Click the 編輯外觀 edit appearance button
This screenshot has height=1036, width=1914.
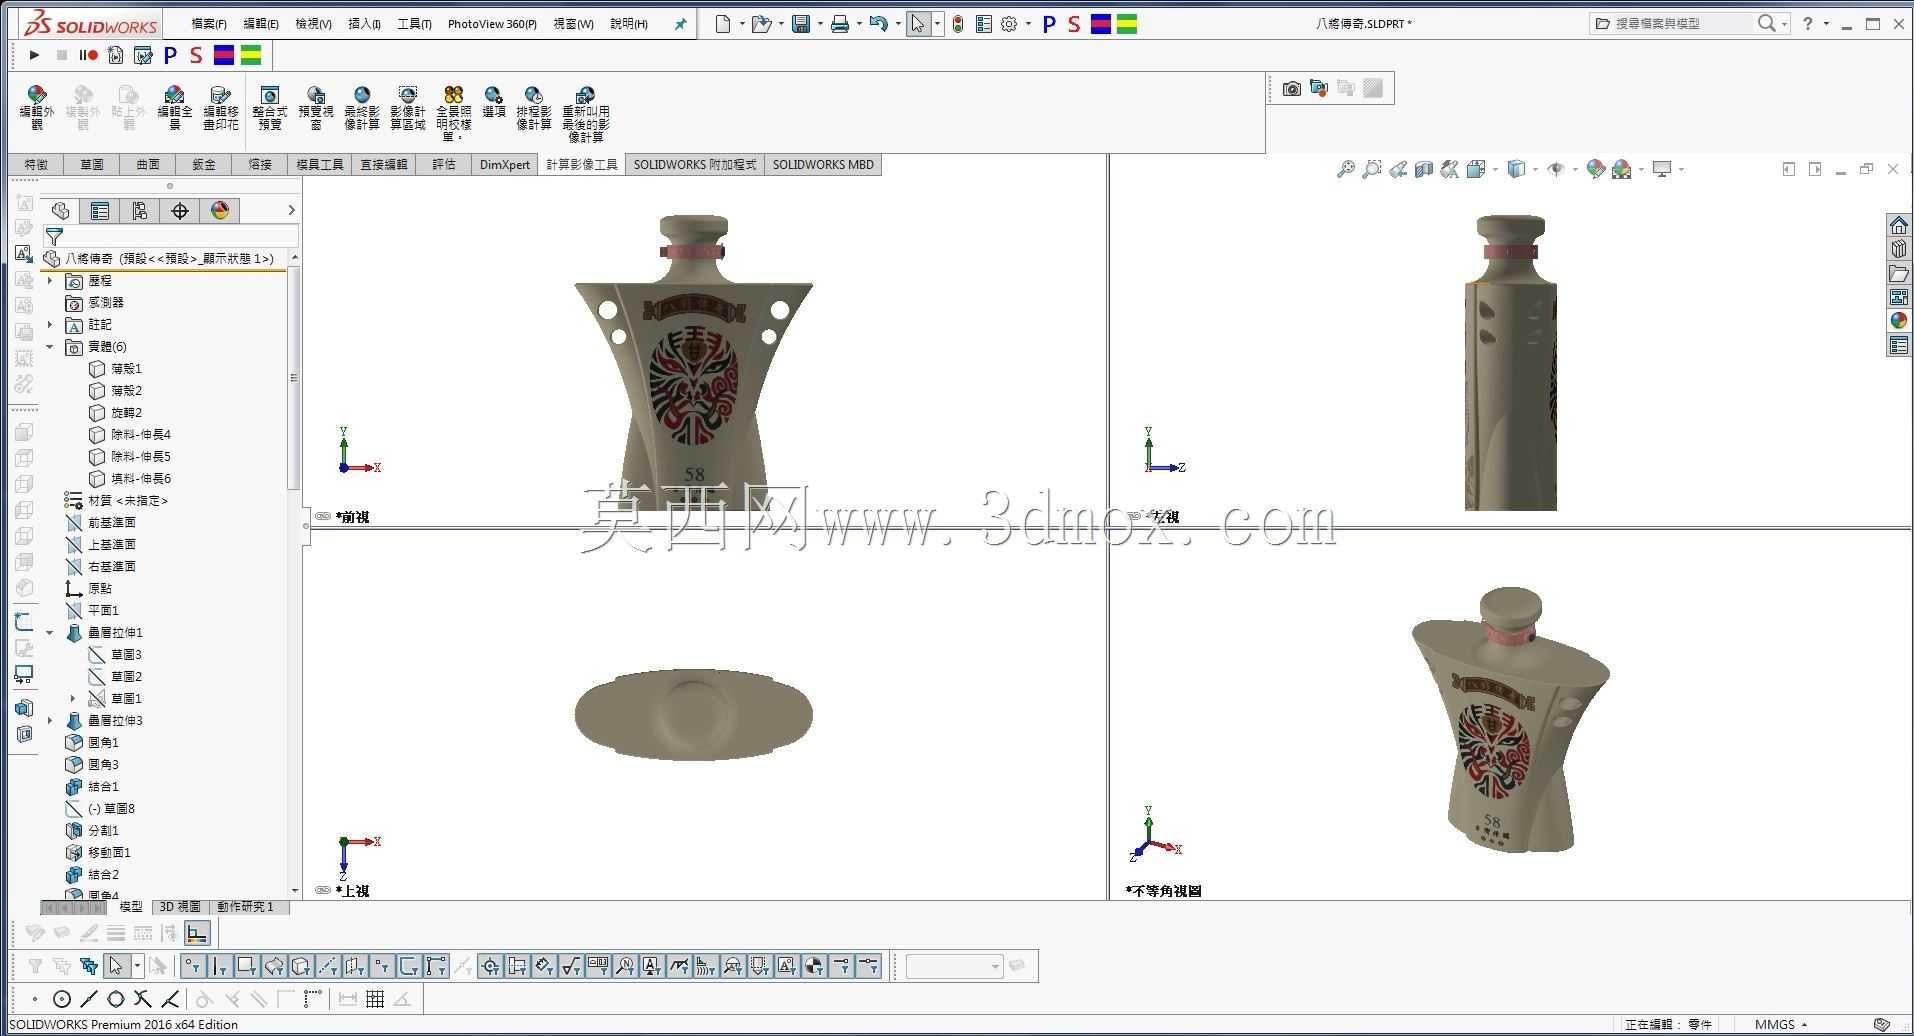[x=37, y=108]
